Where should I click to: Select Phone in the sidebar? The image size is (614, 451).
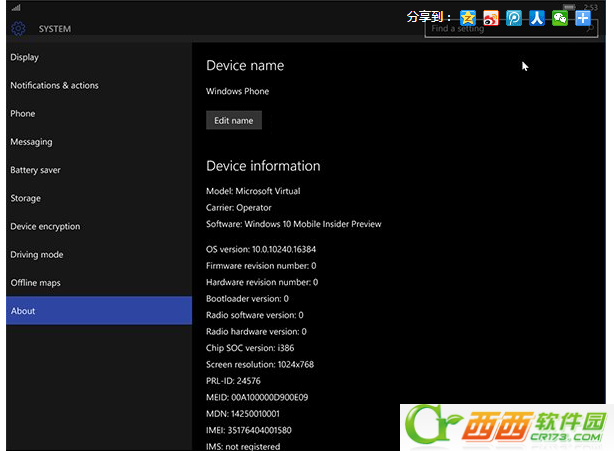pos(99,114)
